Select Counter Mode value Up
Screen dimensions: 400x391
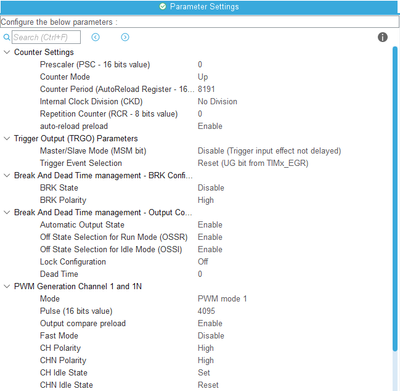[203, 77]
